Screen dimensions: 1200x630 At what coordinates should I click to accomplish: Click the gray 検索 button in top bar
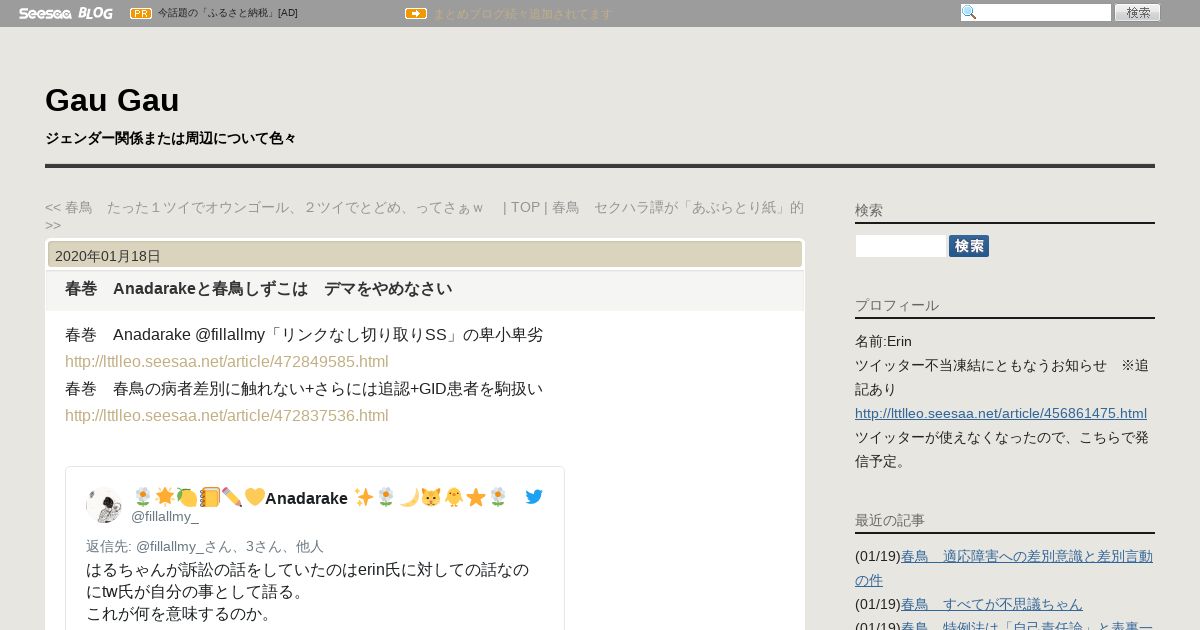[1138, 12]
